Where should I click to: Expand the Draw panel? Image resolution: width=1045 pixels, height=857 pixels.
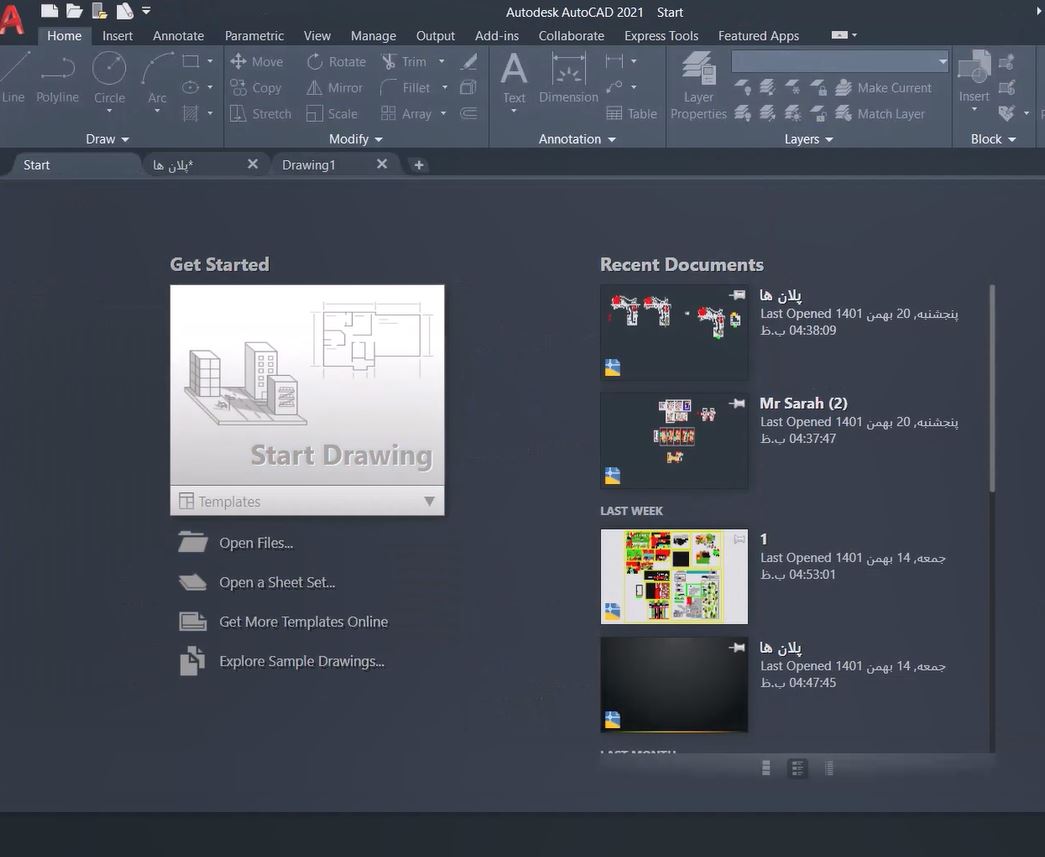(x=107, y=139)
